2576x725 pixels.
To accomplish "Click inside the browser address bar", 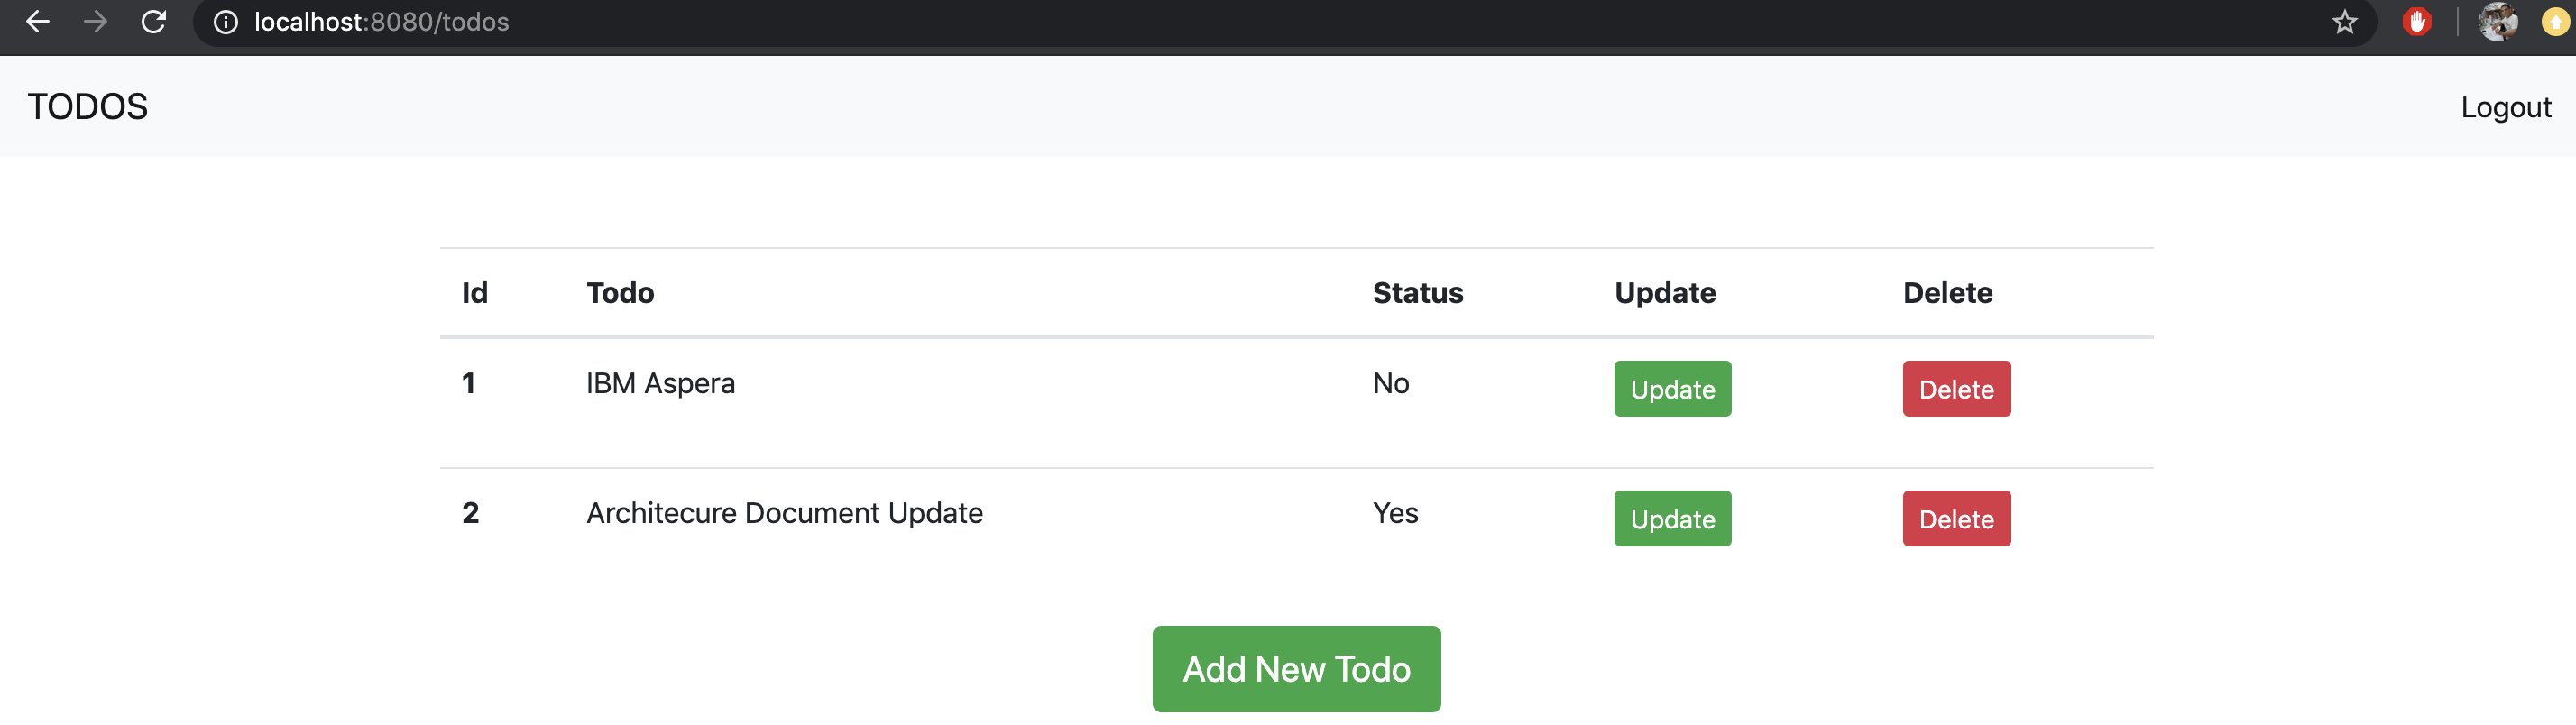I will (700, 21).
